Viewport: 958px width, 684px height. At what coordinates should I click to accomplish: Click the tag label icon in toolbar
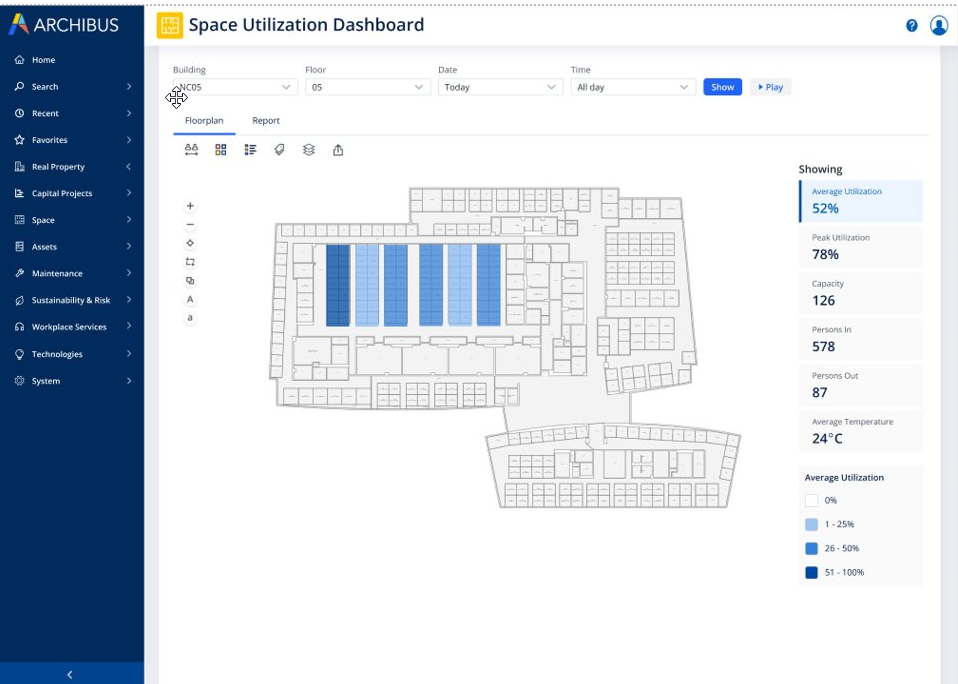pos(280,150)
